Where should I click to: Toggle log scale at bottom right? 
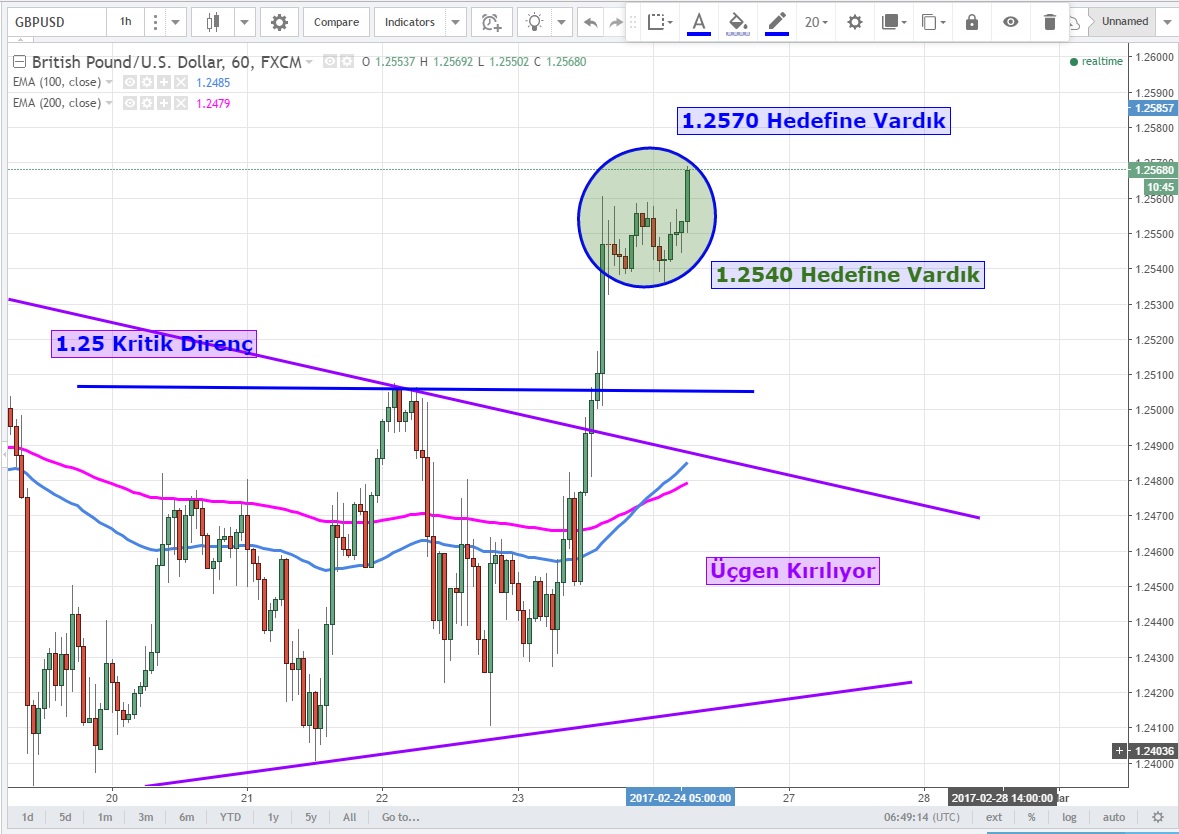(x=1069, y=817)
